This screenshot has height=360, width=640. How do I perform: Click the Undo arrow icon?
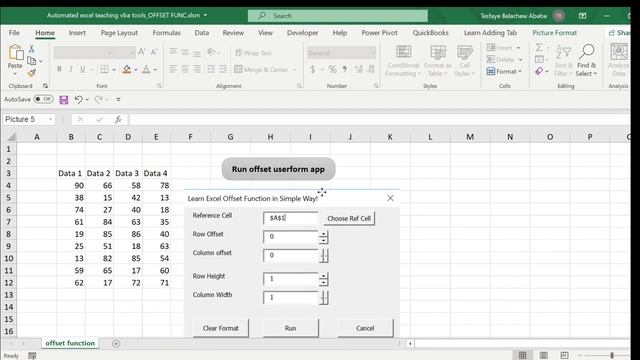click(x=79, y=100)
